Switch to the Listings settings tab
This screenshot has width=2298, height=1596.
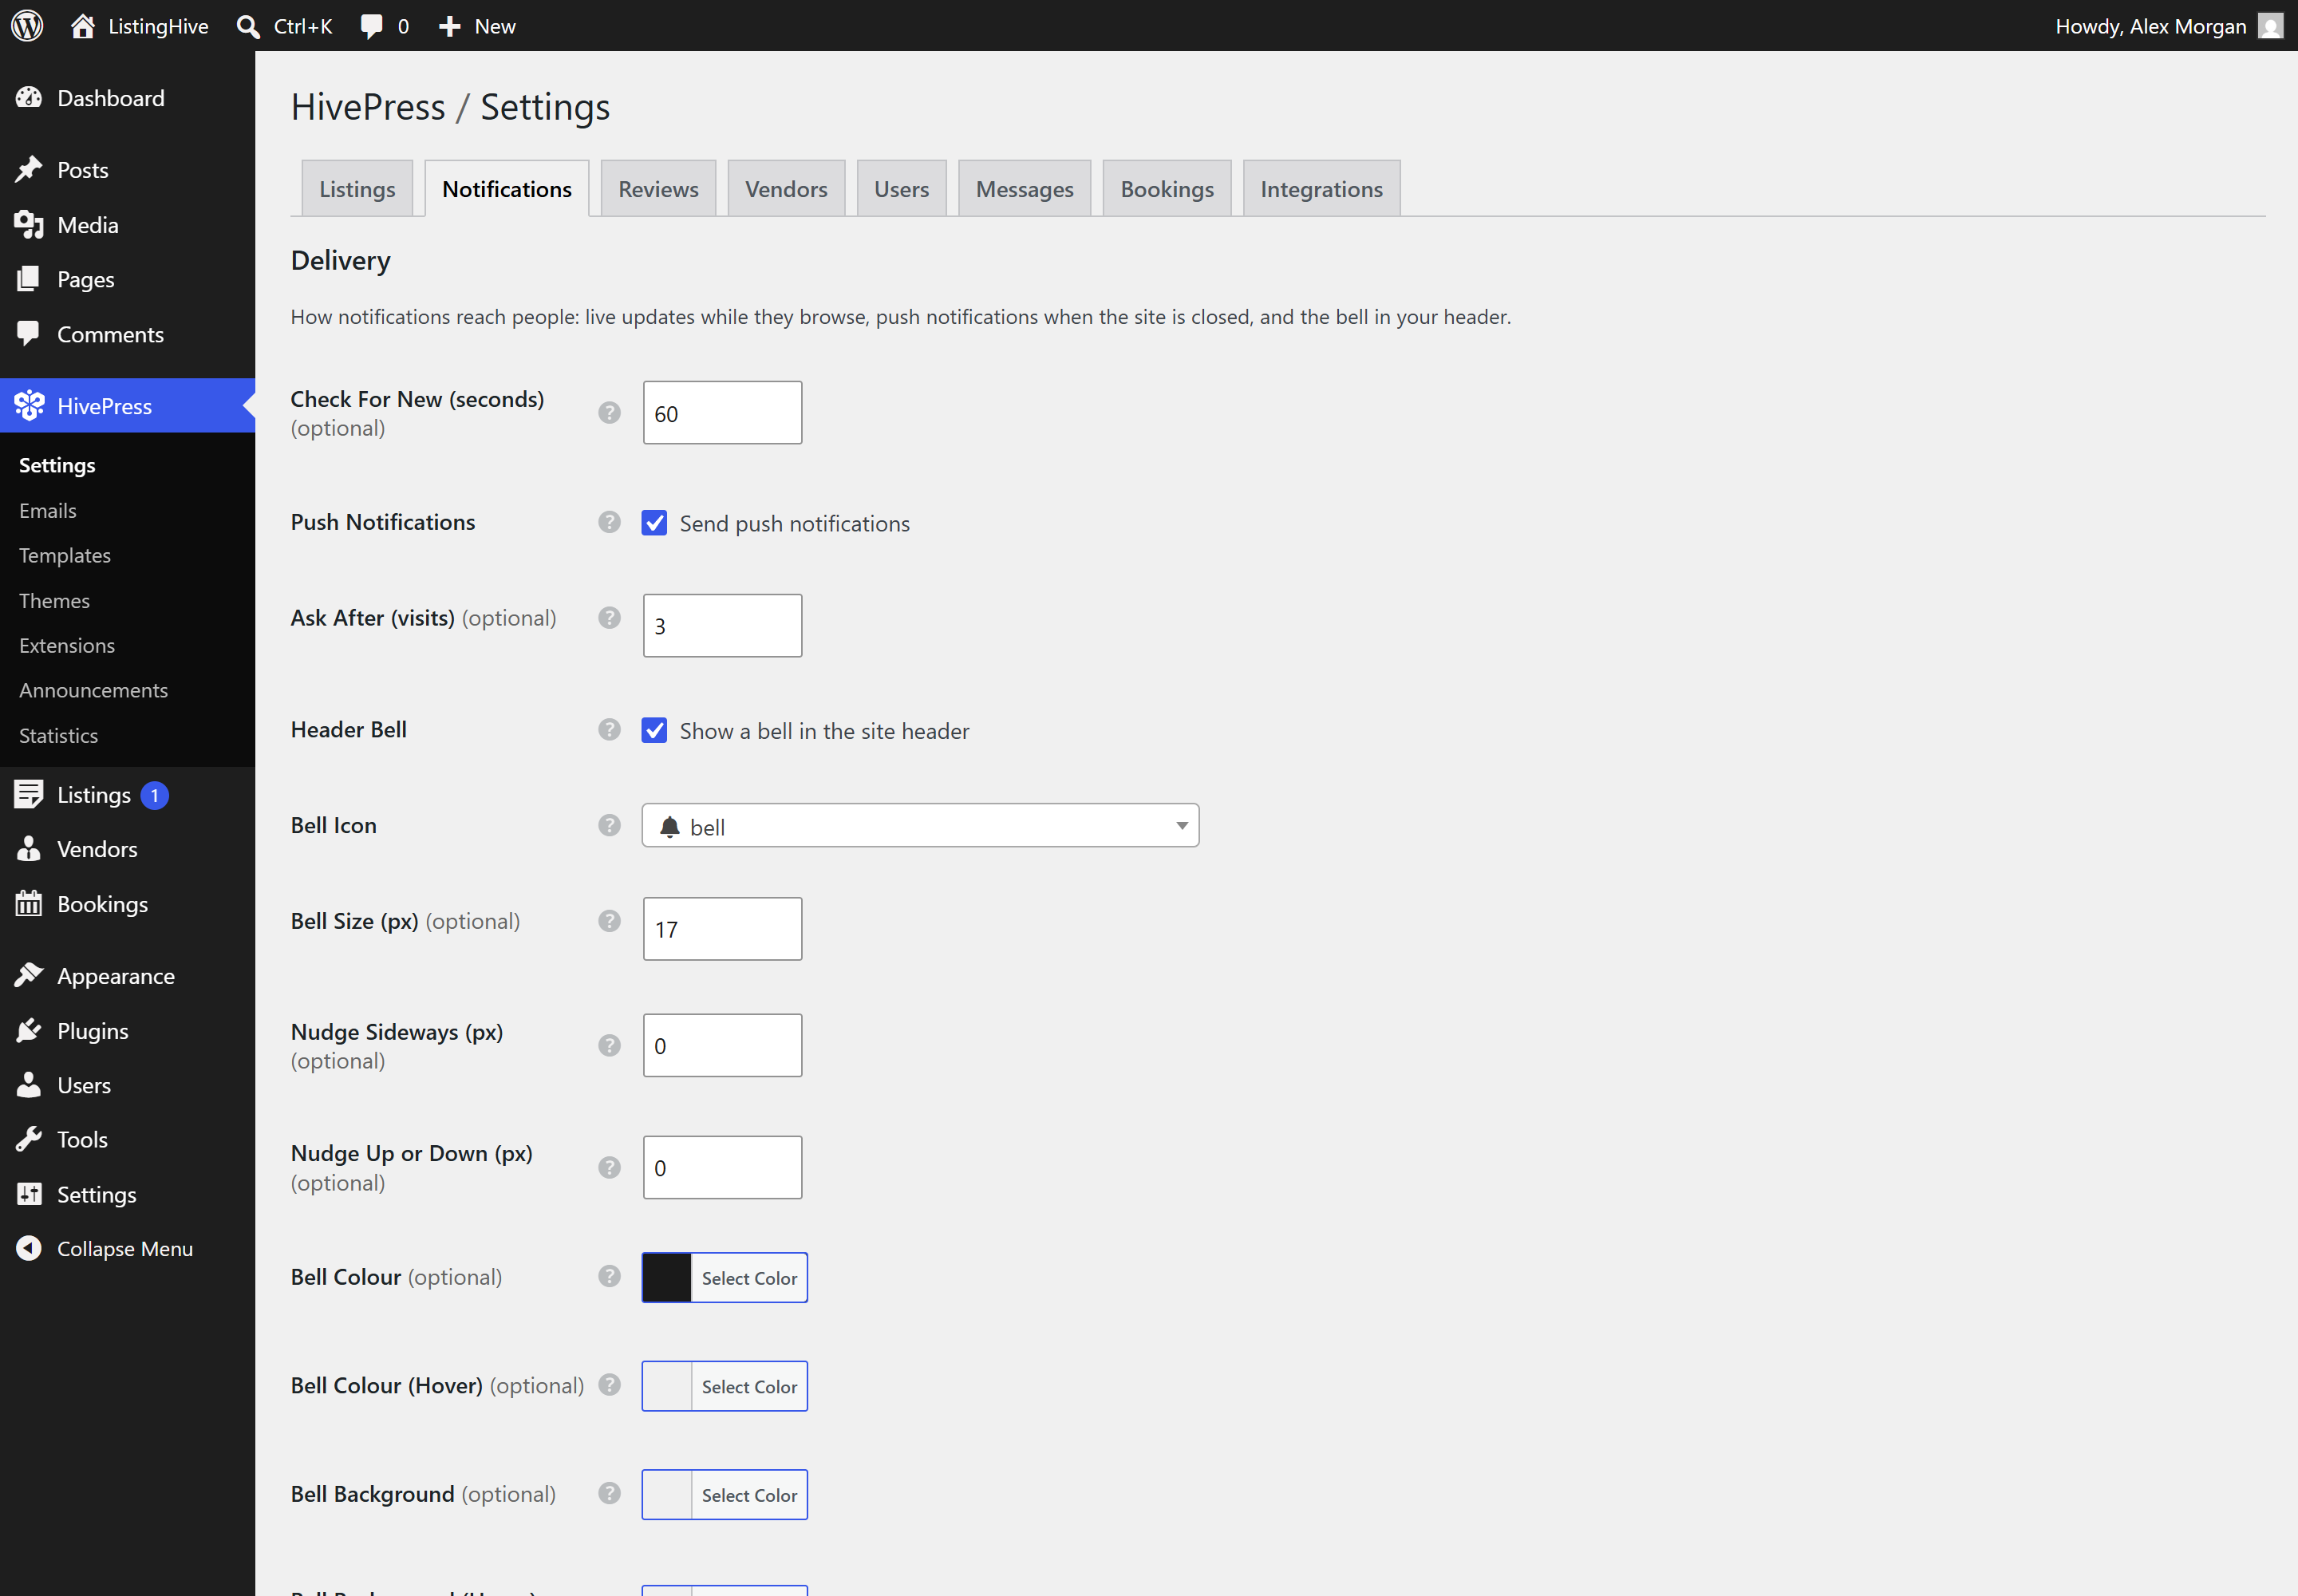coord(357,189)
